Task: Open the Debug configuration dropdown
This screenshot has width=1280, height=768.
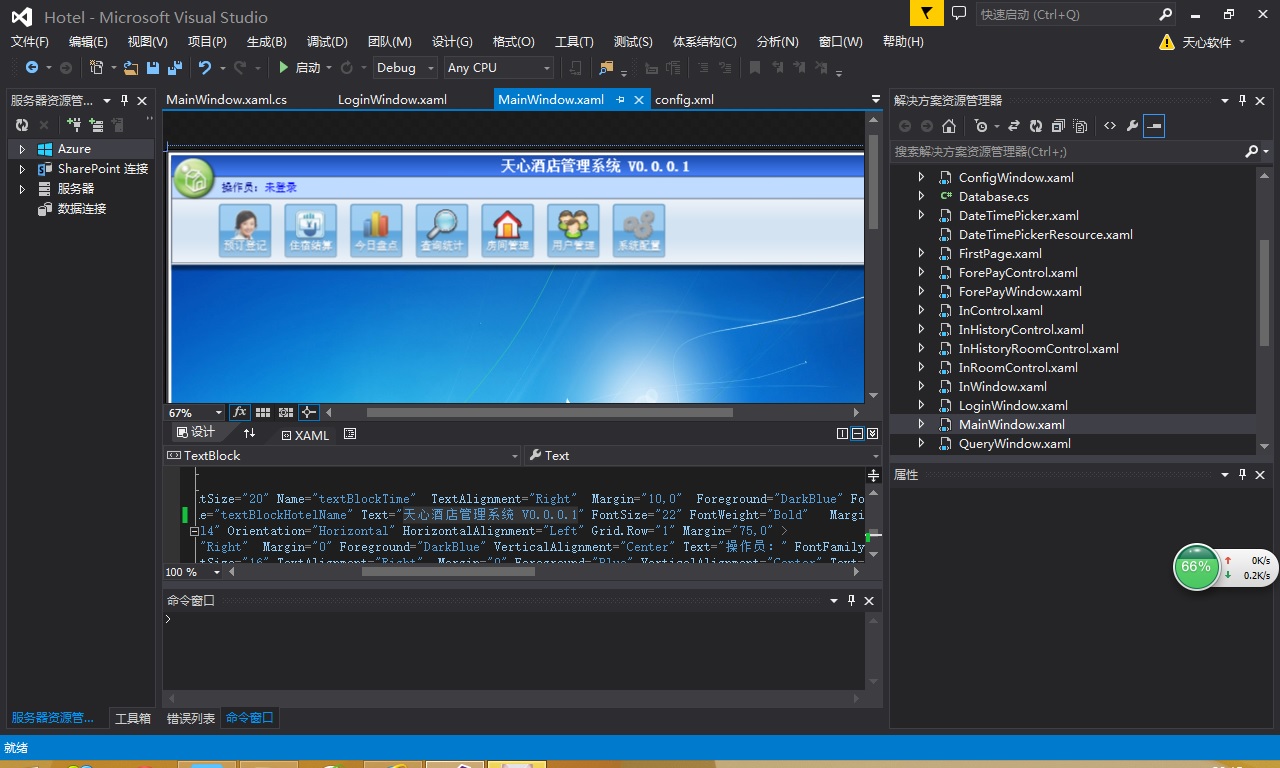Action: tap(405, 68)
